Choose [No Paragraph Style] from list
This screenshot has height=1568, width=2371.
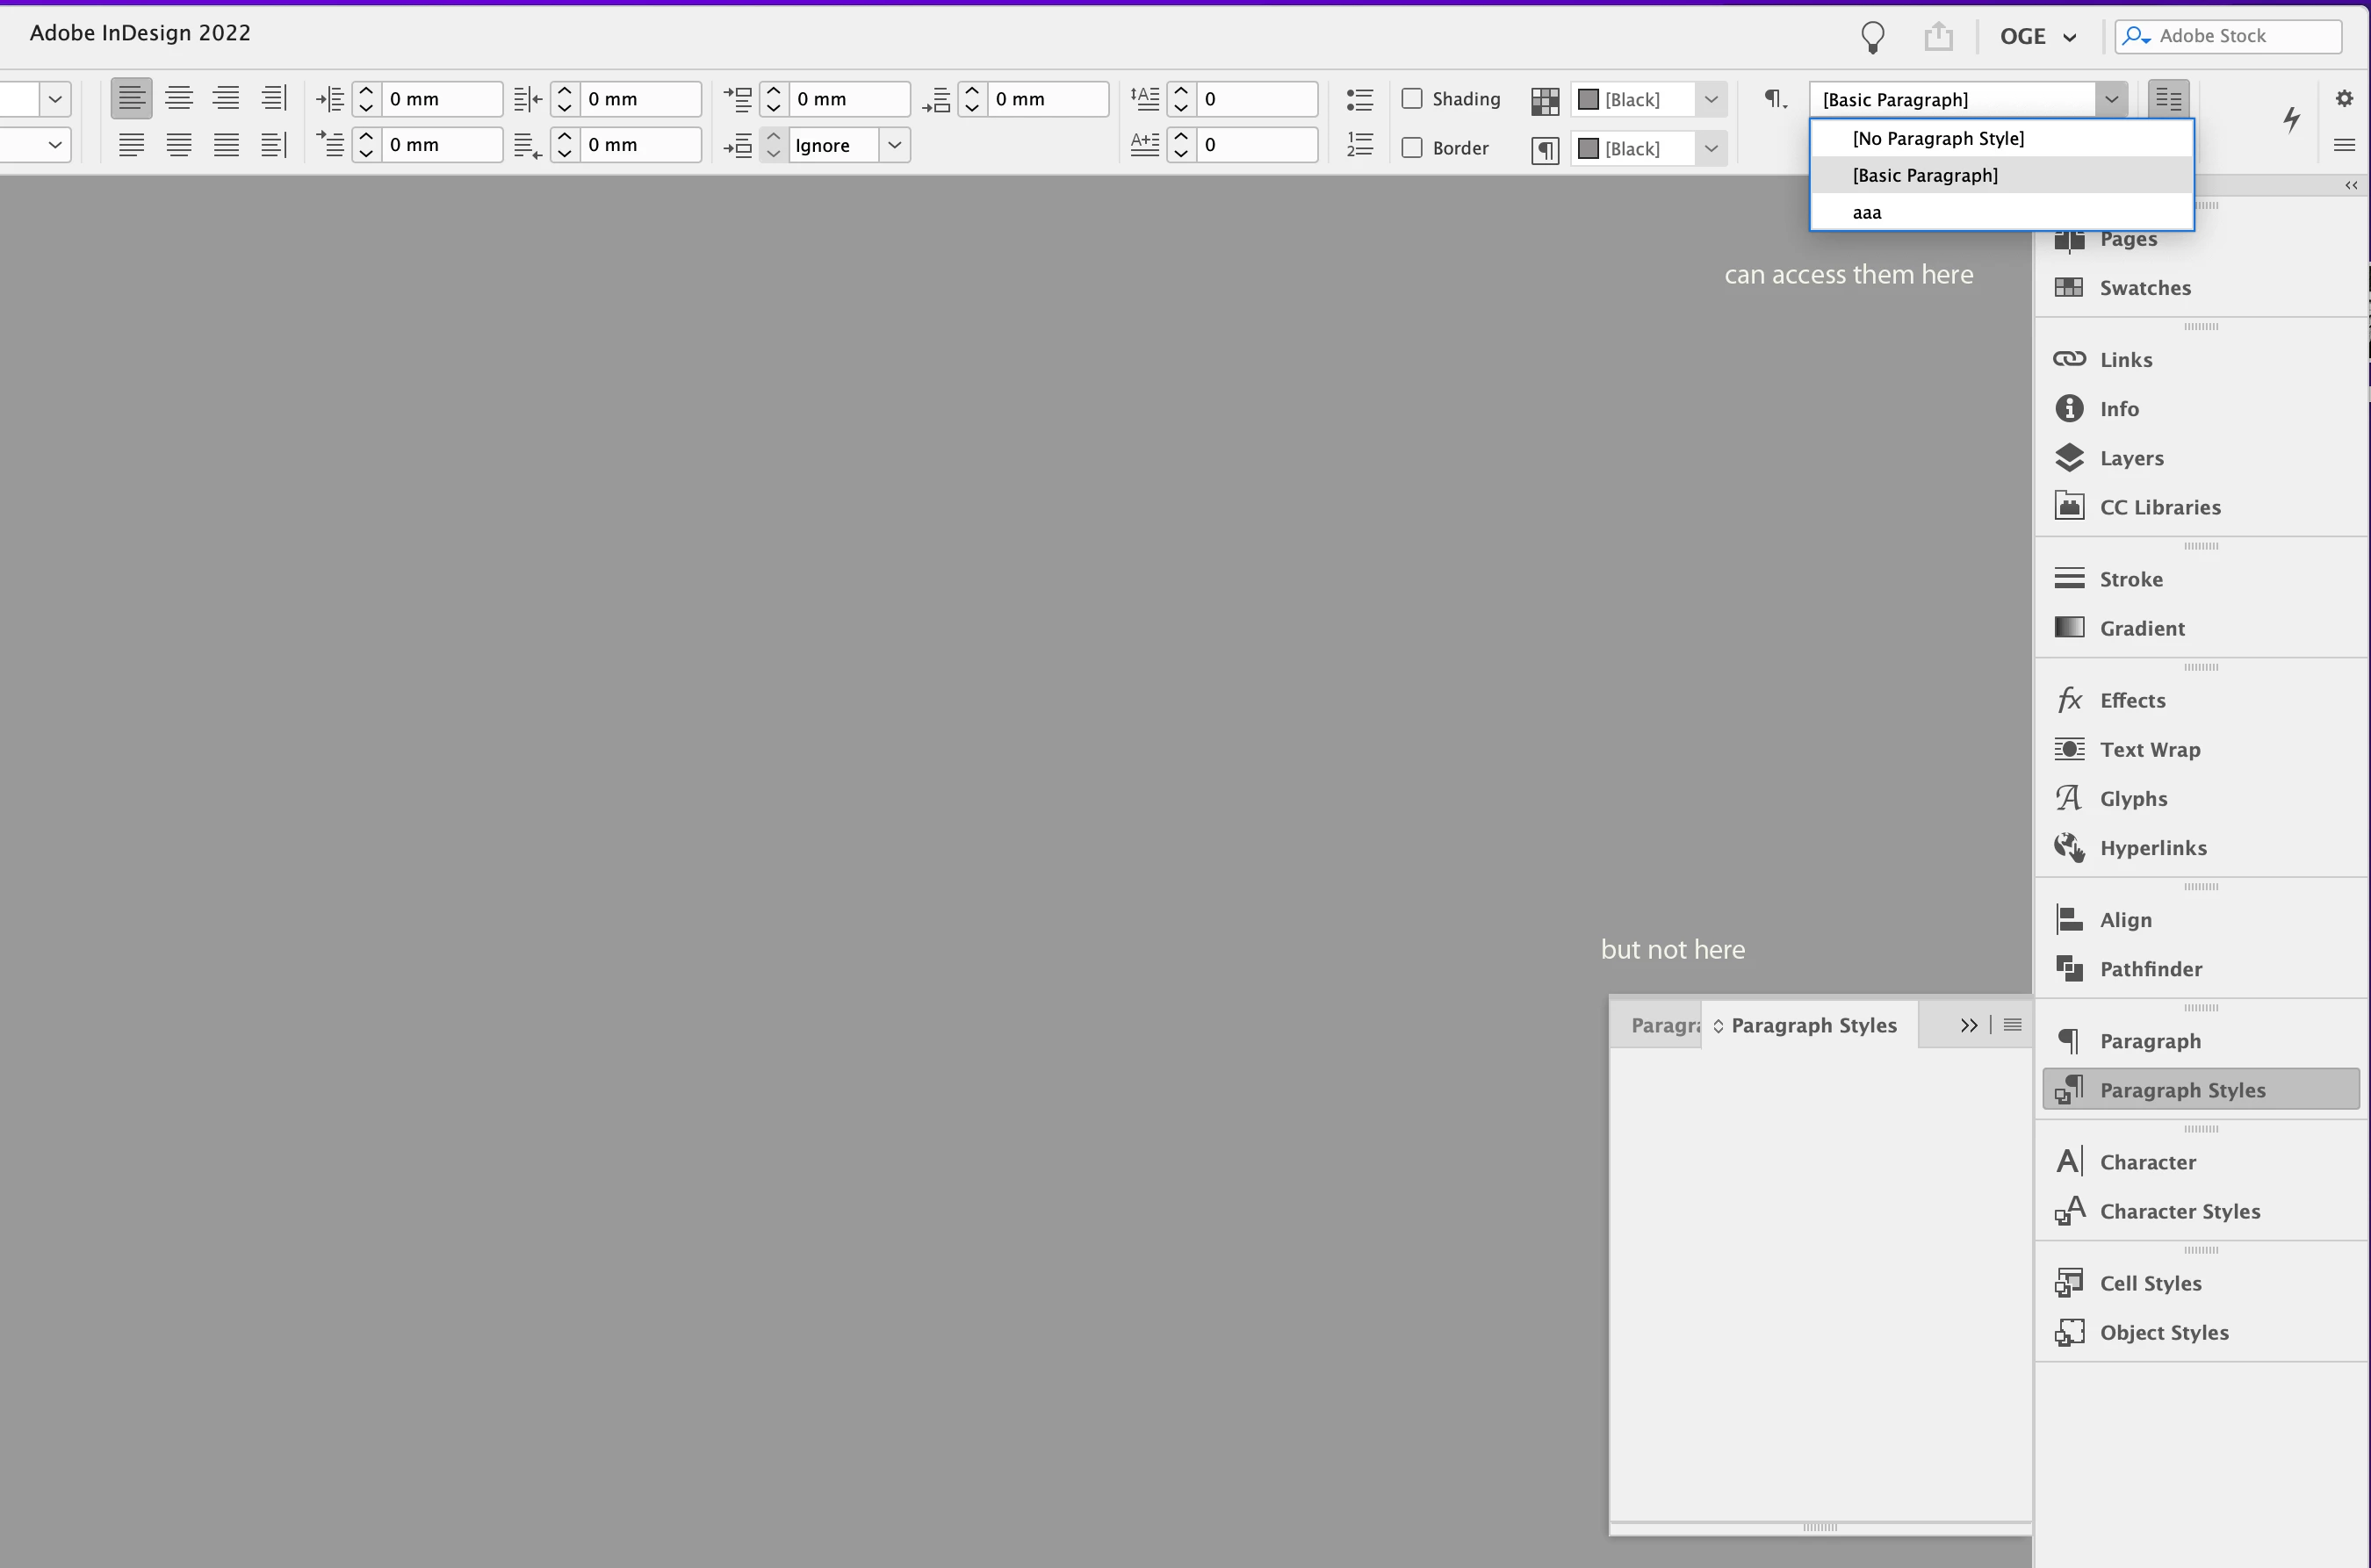click(x=1937, y=138)
